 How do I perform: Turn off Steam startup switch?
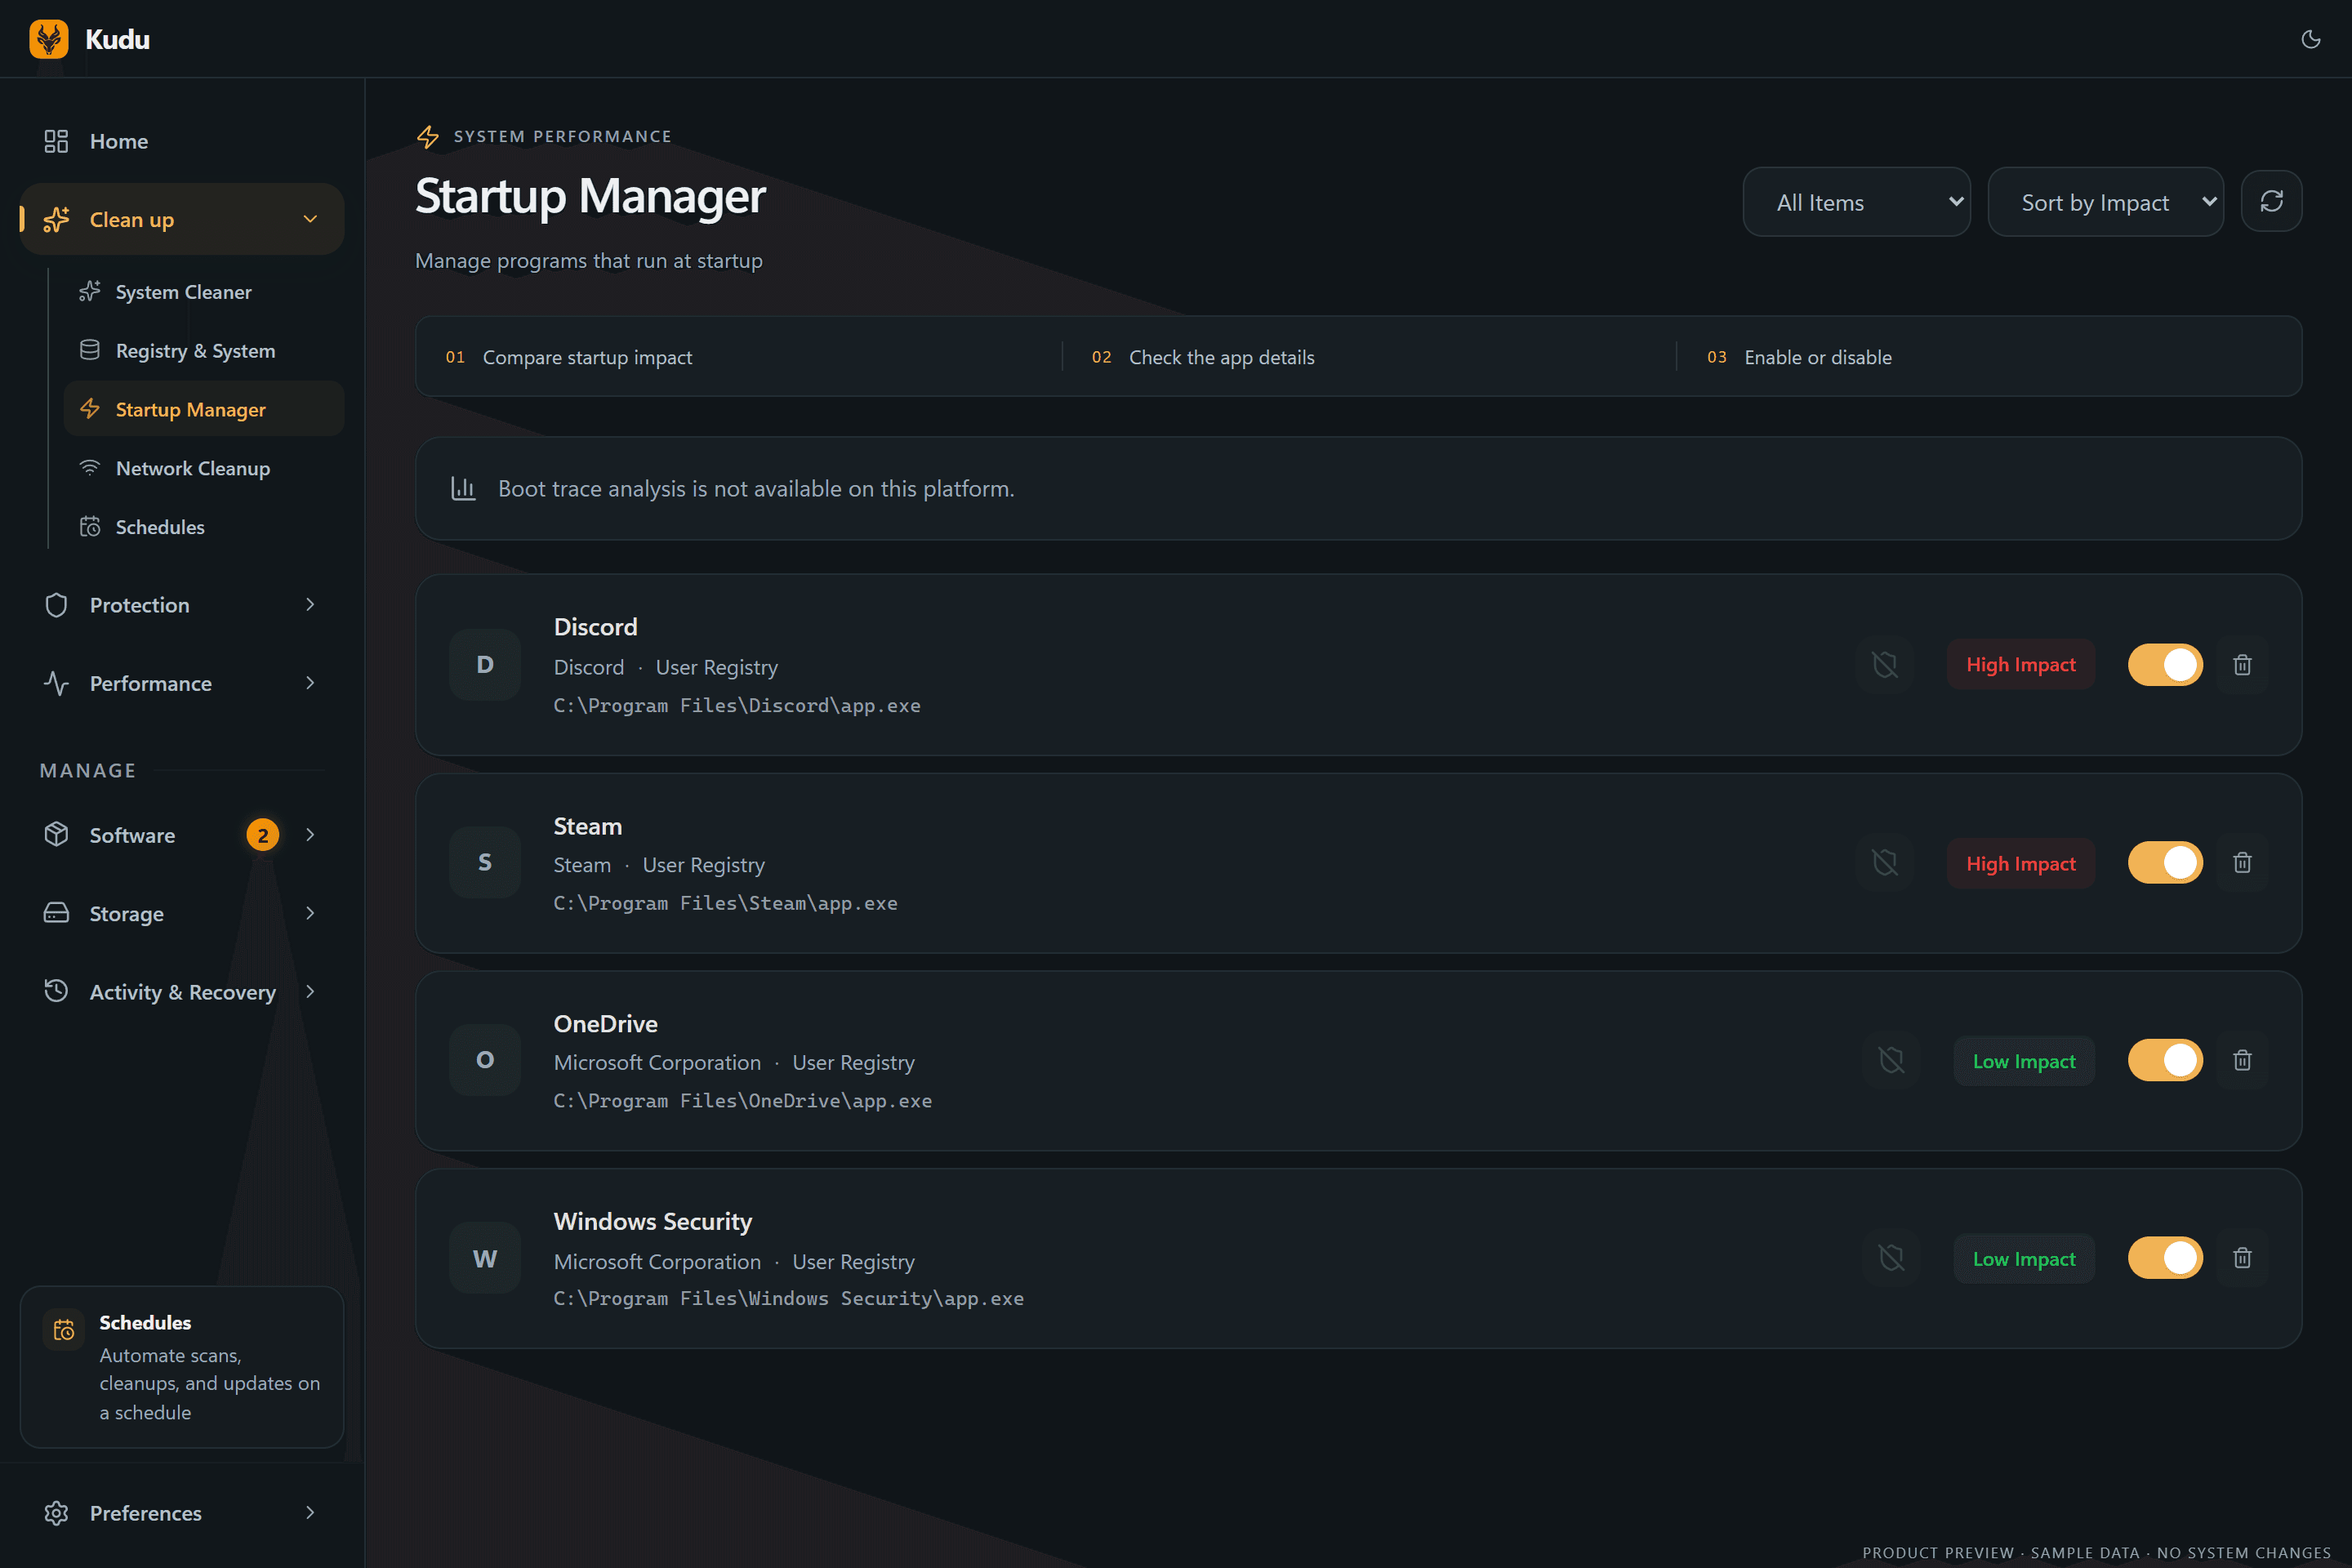point(2165,862)
